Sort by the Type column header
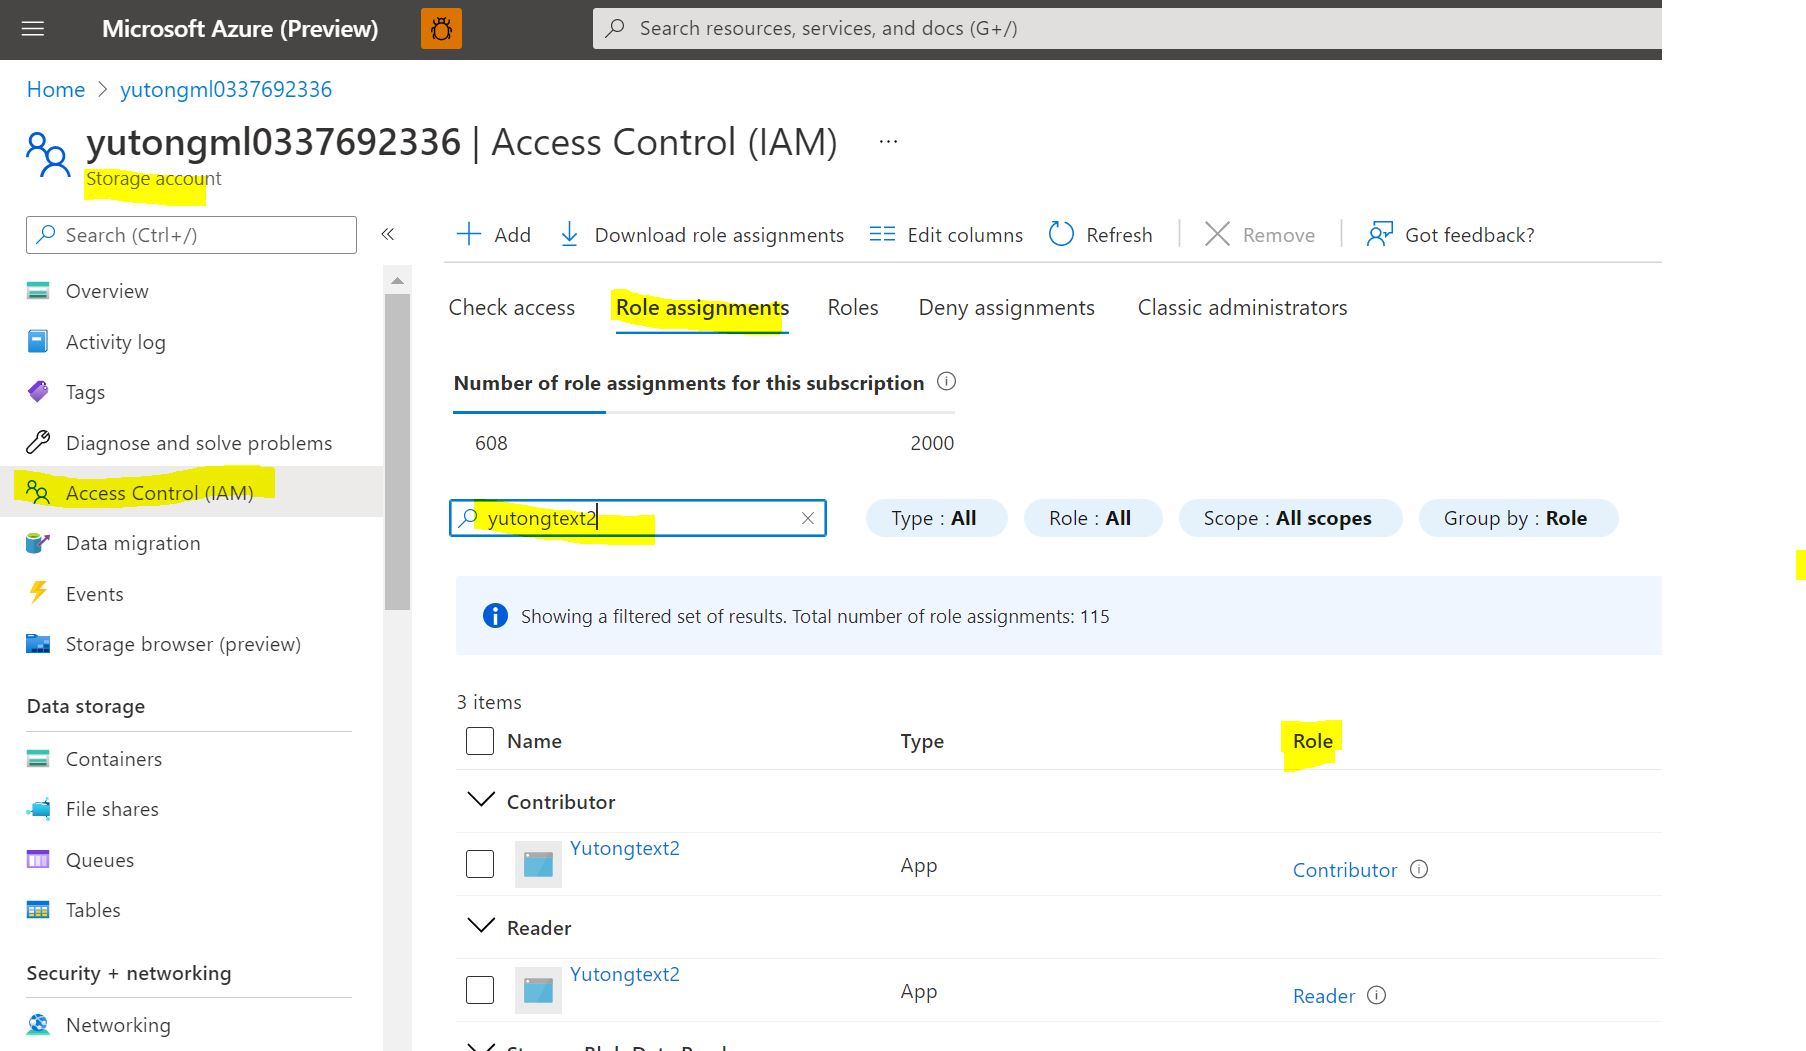The image size is (1806, 1051). 922,741
